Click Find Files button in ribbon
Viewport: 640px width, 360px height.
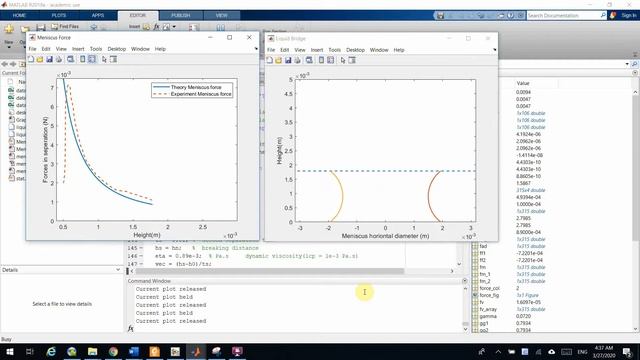click(65, 27)
